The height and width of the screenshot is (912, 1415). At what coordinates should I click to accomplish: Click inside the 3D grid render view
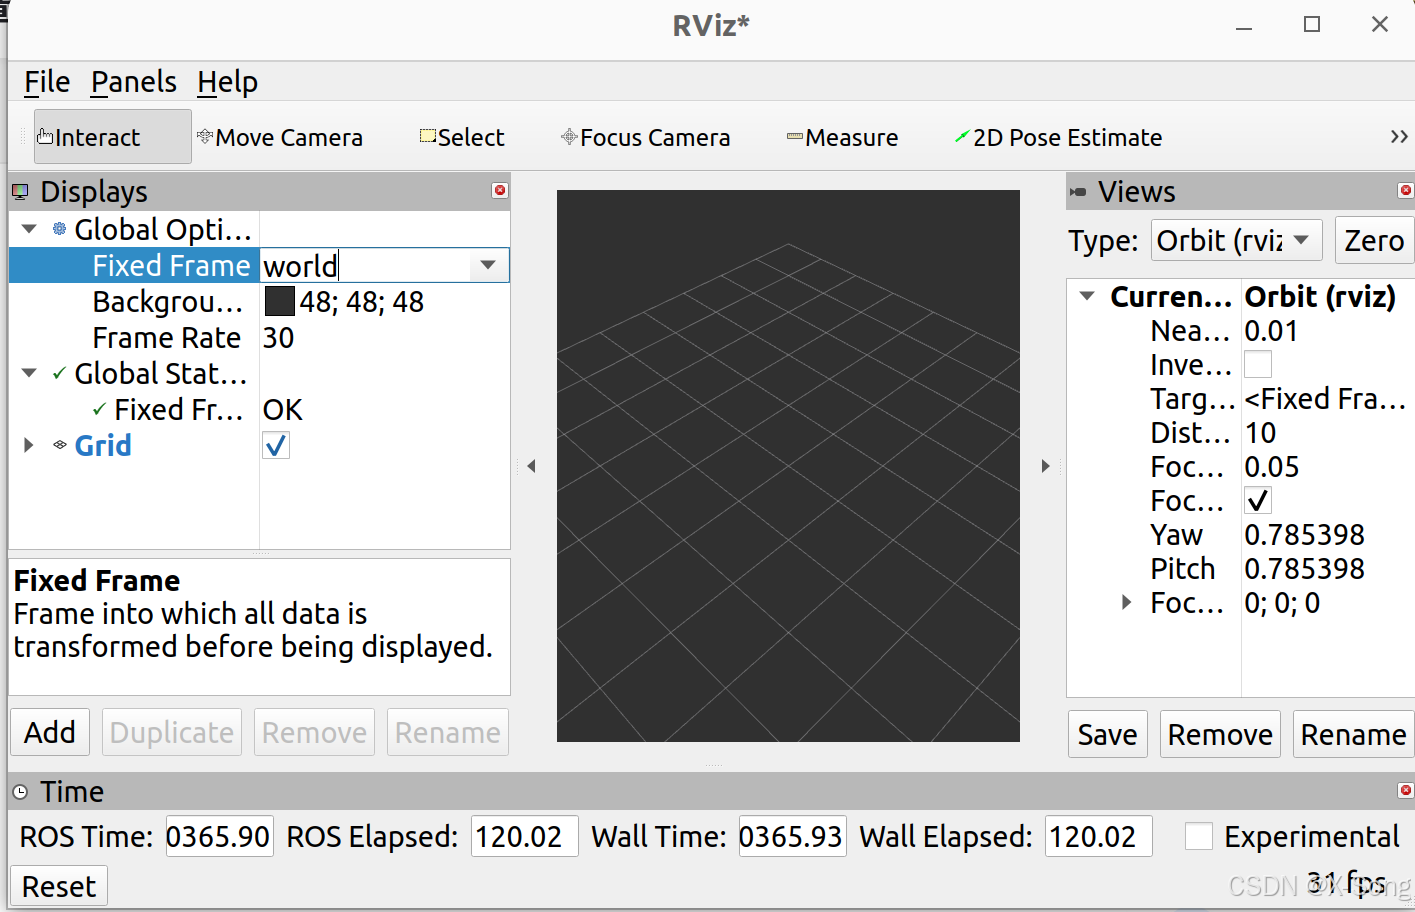click(x=788, y=466)
